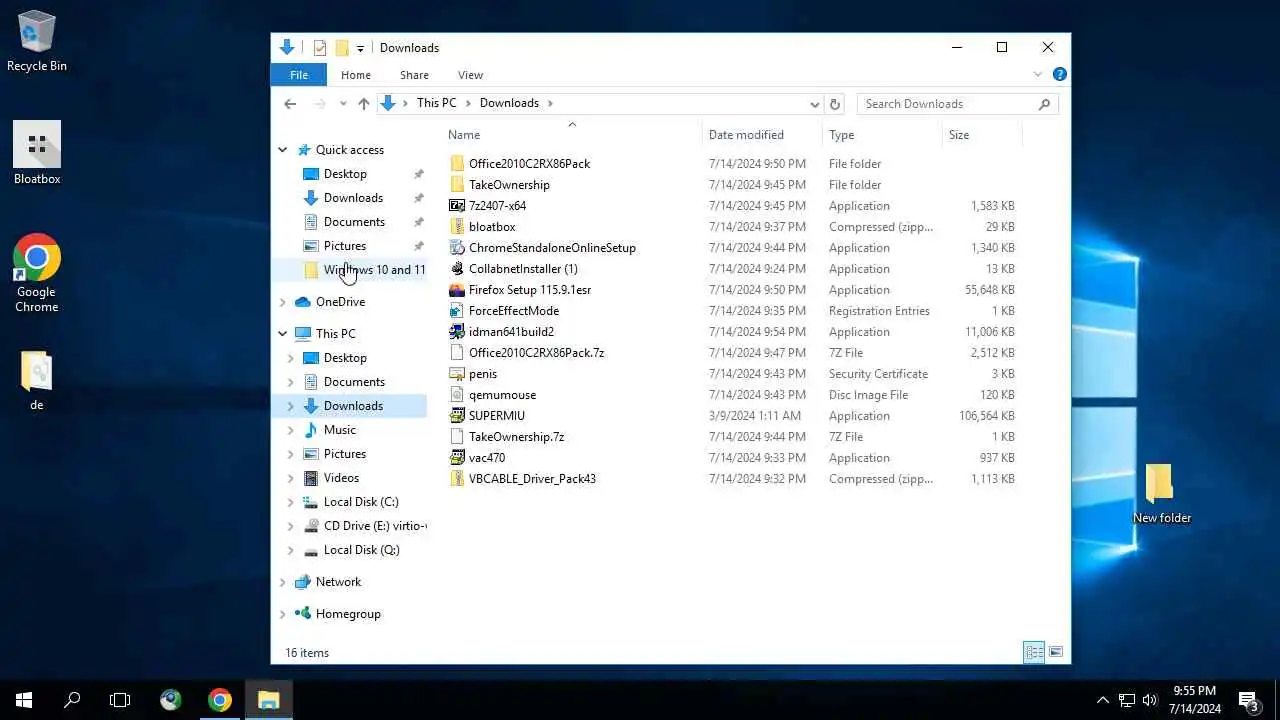Select the idman641build2 application
The width and height of the screenshot is (1280, 720).
[x=511, y=332]
